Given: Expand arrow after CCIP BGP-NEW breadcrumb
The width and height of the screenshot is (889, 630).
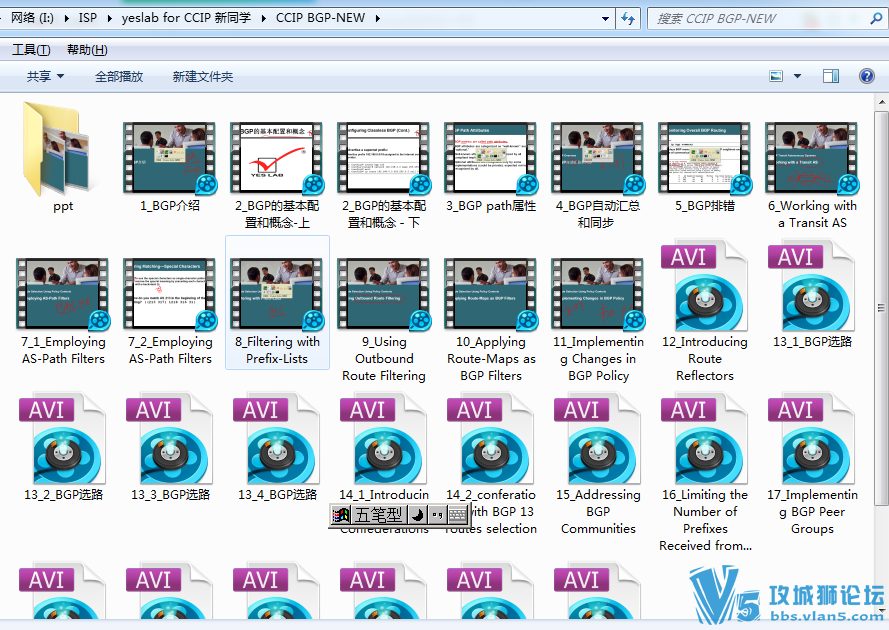Looking at the screenshot, I should click(x=378, y=18).
